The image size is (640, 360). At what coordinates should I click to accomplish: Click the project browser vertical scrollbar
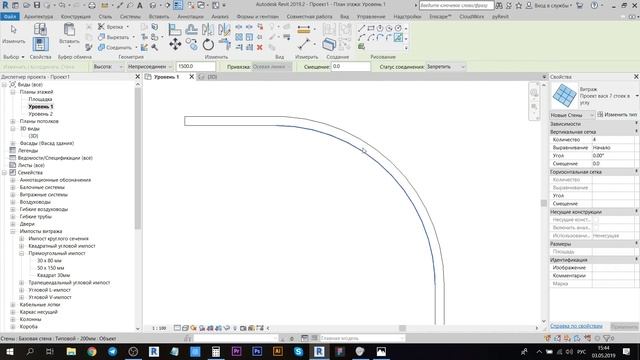click(x=138, y=159)
